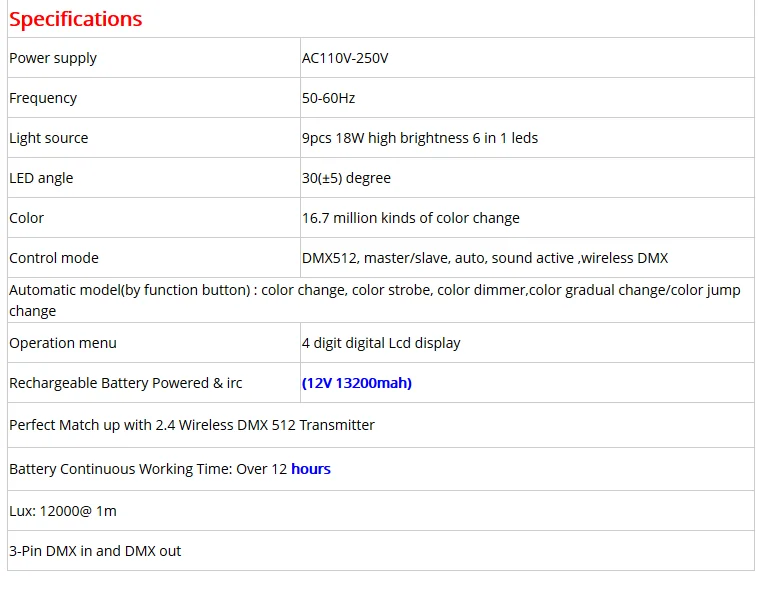
Task: Click the red Specifications heading
Action: tap(75, 19)
